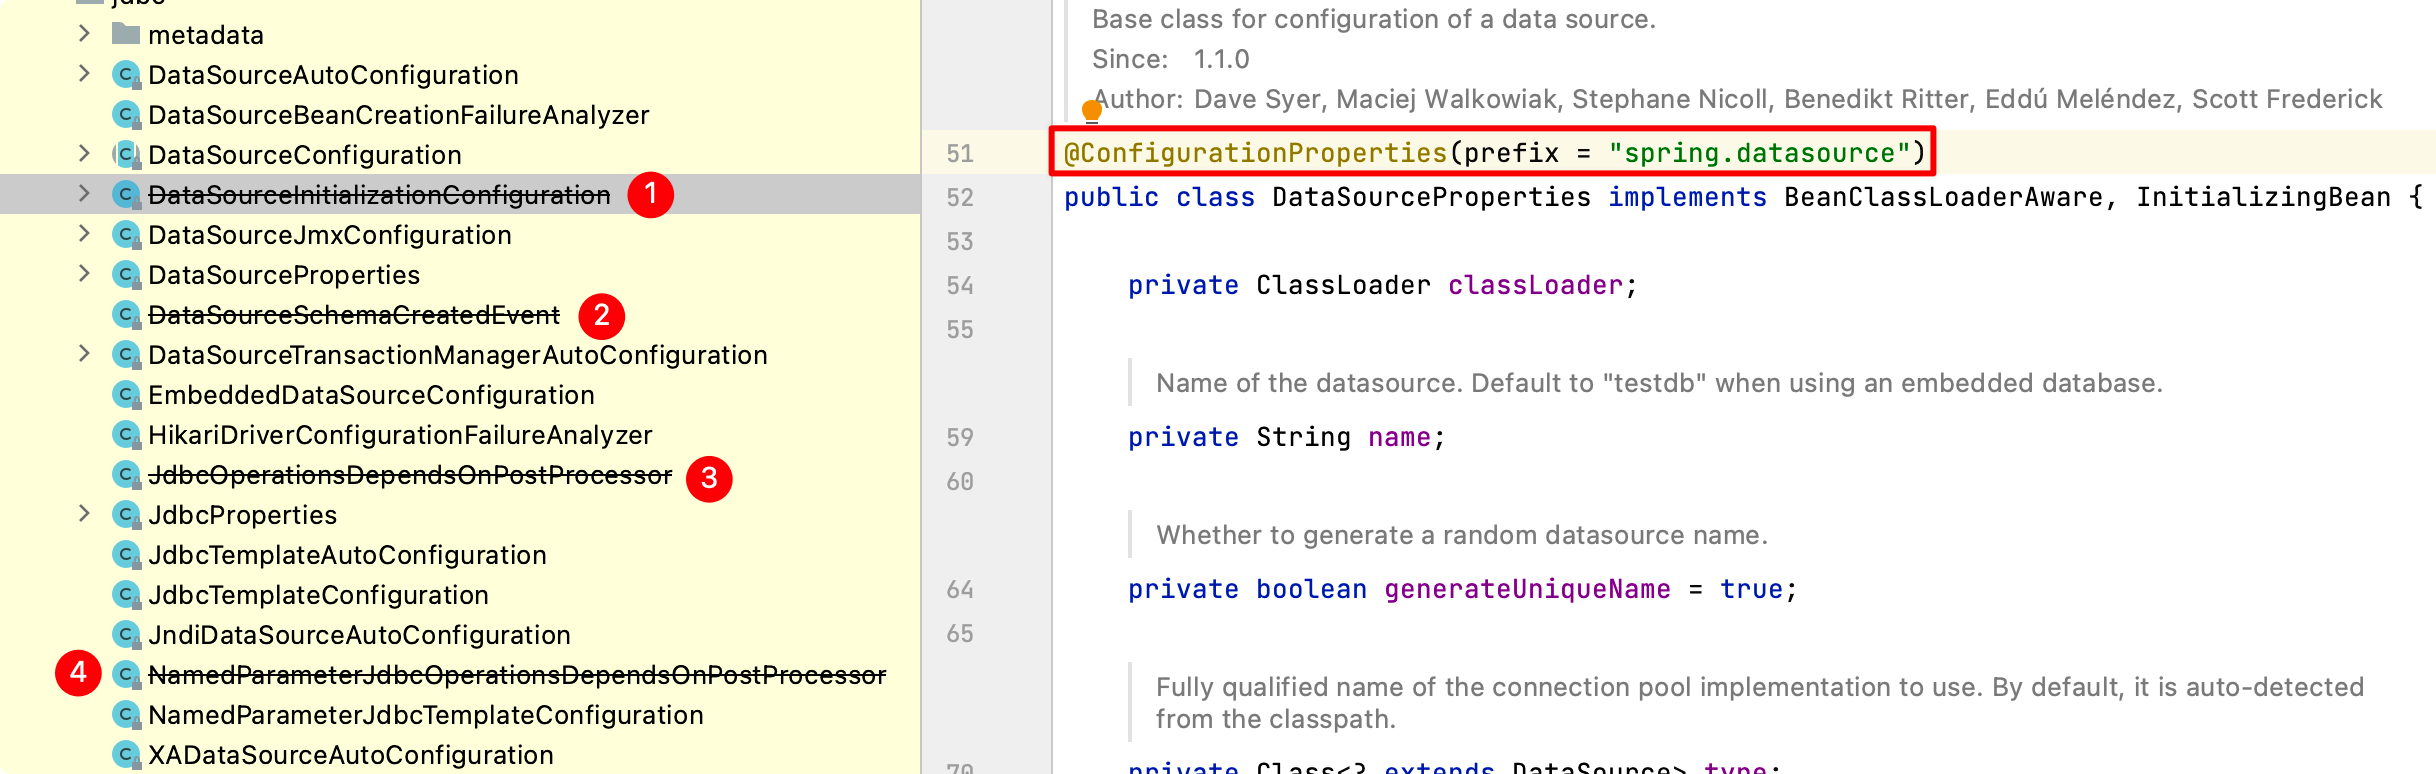The height and width of the screenshot is (774, 2436).
Task: Expand the JdbcProperties class node
Action: 84,514
